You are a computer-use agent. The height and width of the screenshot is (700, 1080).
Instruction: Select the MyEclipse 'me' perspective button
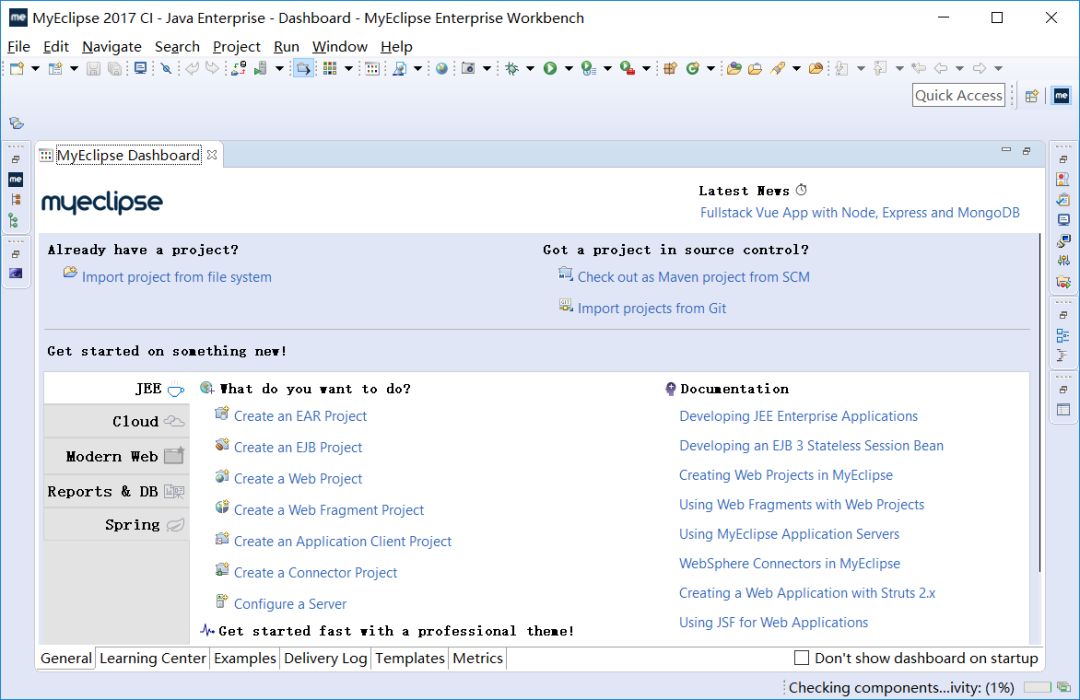pyautogui.click(x=1061, y=96)
